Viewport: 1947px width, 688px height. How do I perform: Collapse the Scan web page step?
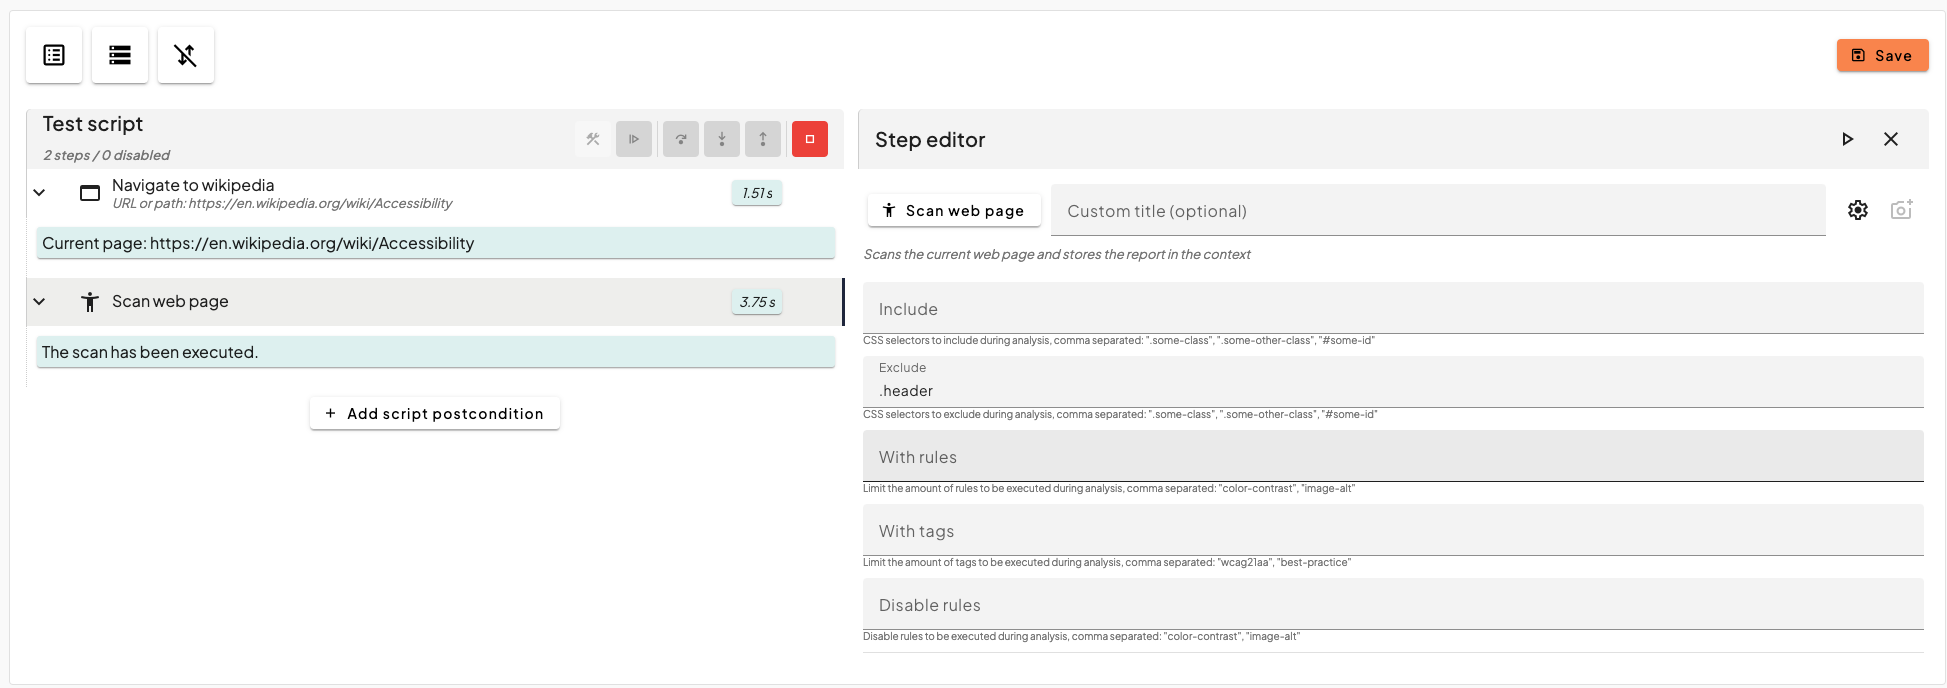click(x=39, y=302)
